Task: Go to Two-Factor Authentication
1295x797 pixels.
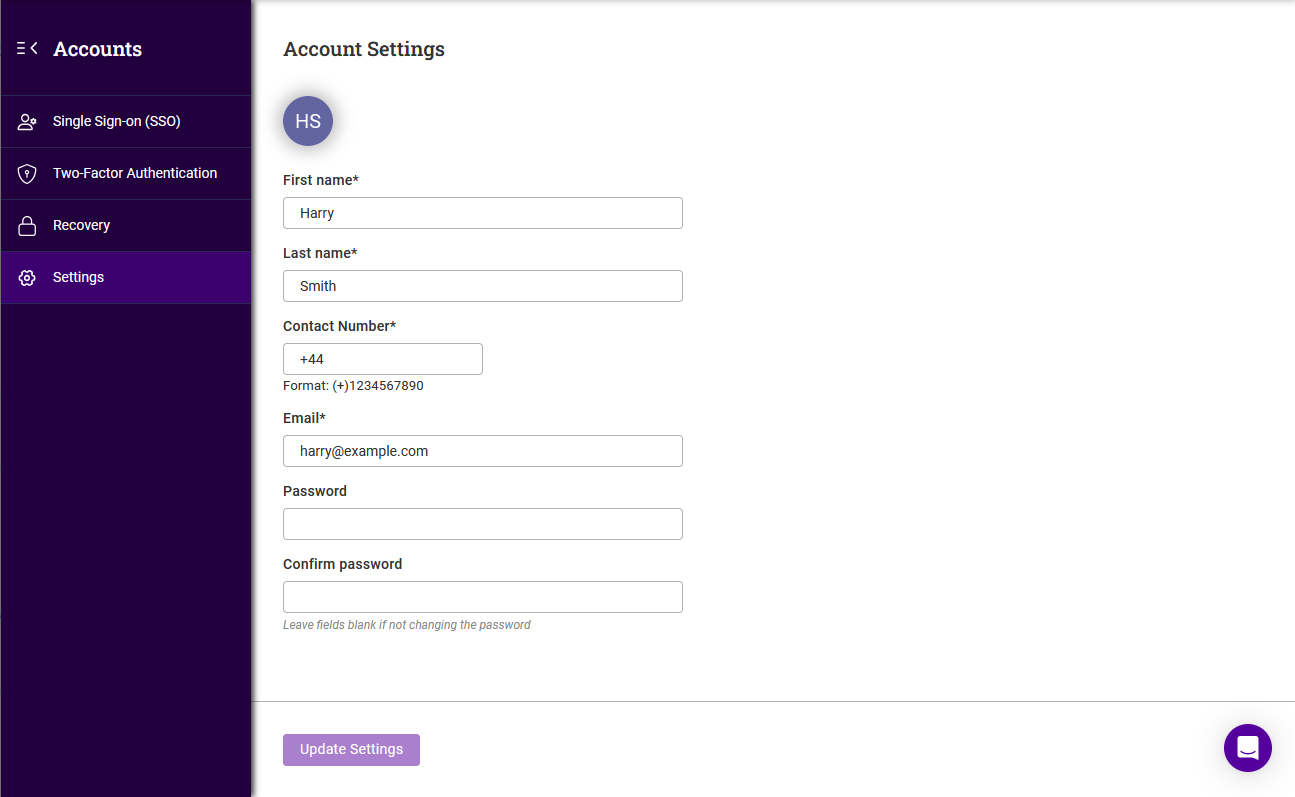Action: click(126, 174)
